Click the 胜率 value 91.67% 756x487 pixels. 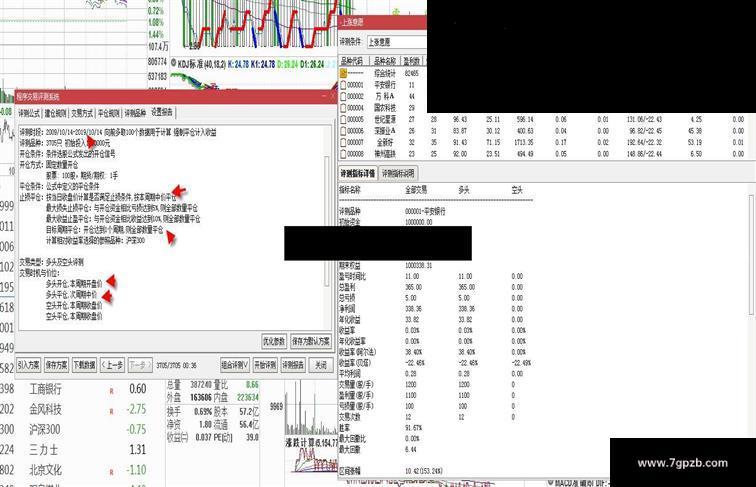(x=413, y=428)
